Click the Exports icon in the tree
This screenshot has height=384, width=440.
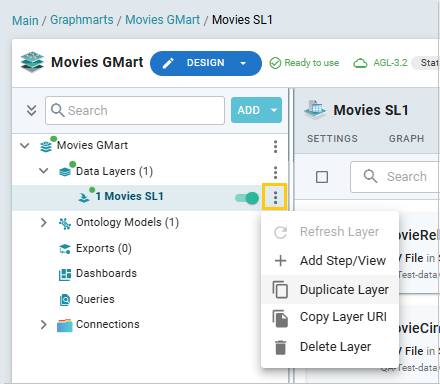(65, 249)
